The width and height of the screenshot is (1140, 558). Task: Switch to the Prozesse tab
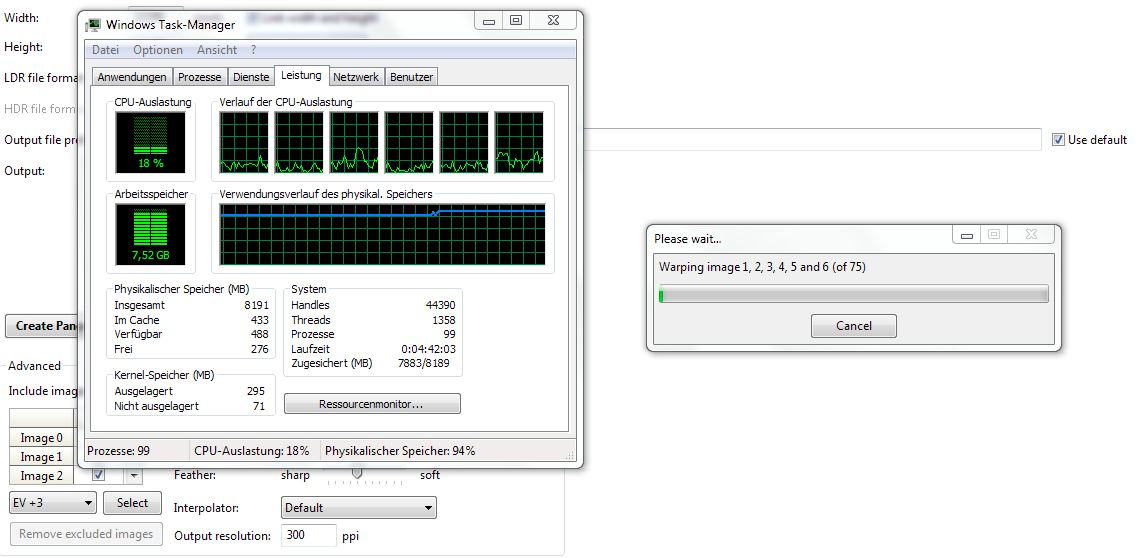coord(199,77)
